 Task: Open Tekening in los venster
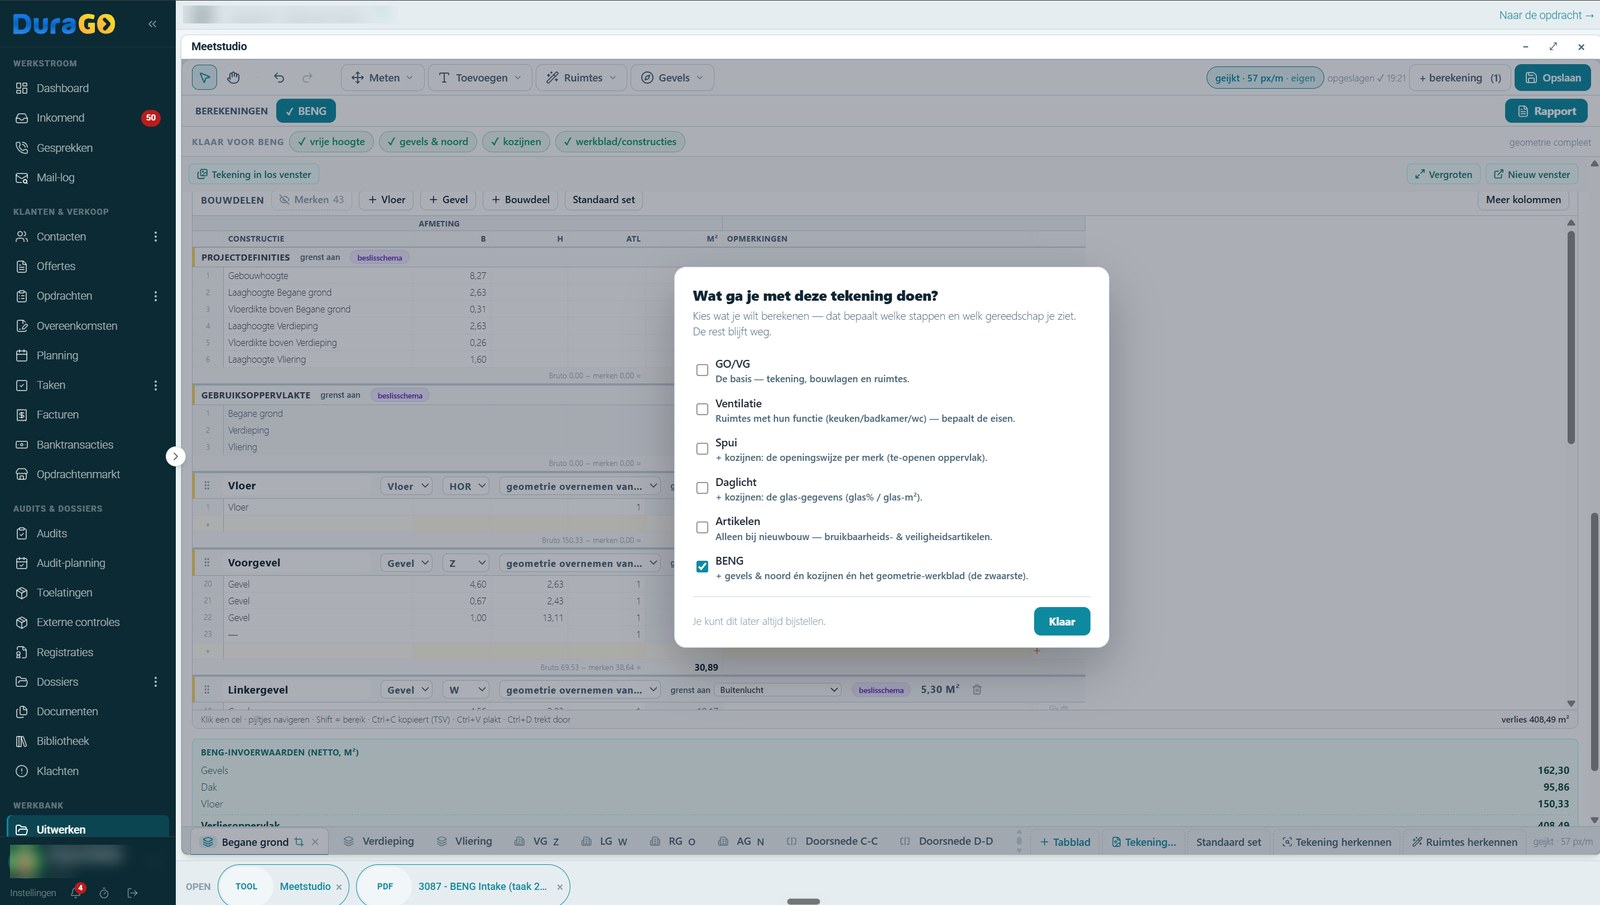(x=254, y=174)
